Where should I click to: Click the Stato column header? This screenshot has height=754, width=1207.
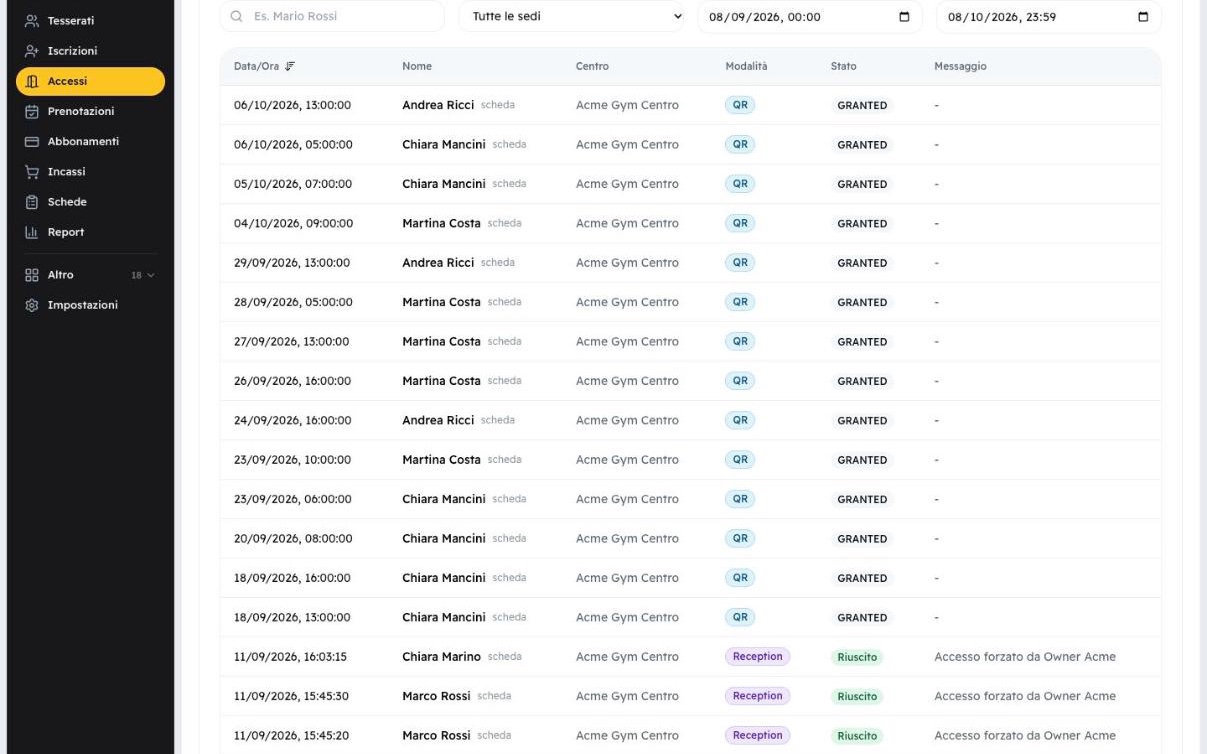[x=843, y=66]
